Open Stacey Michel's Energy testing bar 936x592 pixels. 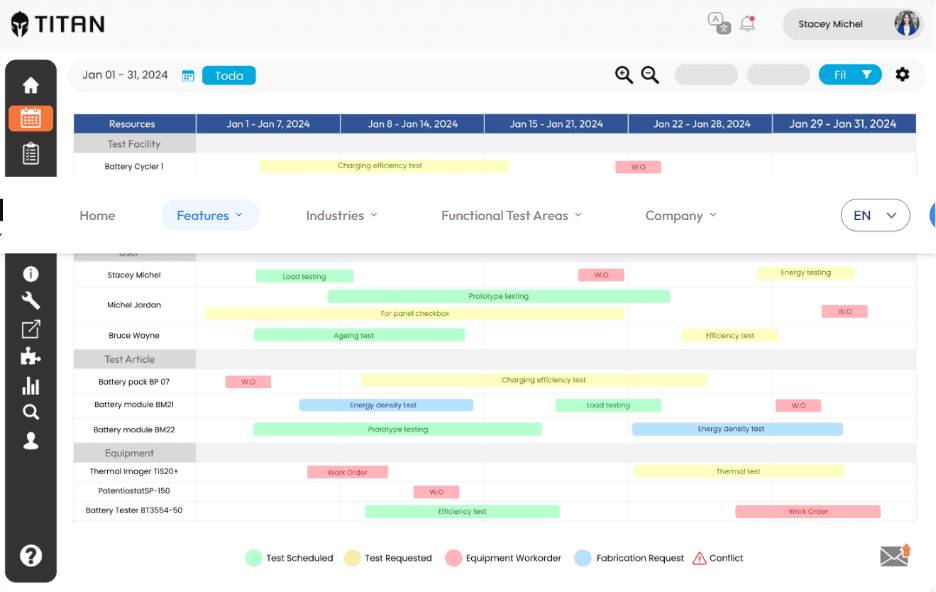806,273
